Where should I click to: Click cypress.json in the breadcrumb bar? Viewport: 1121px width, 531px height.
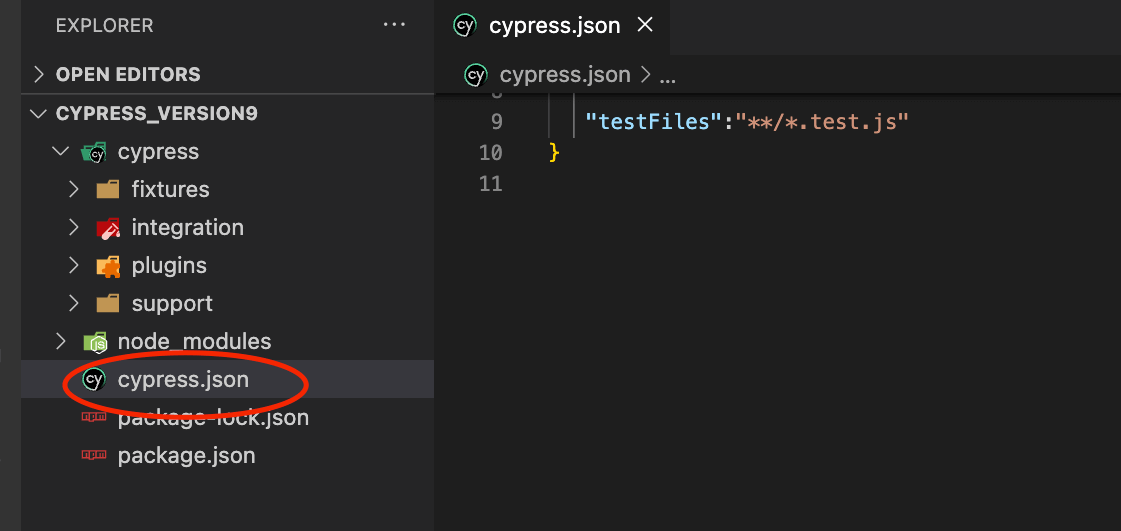[x=565, y=74]
